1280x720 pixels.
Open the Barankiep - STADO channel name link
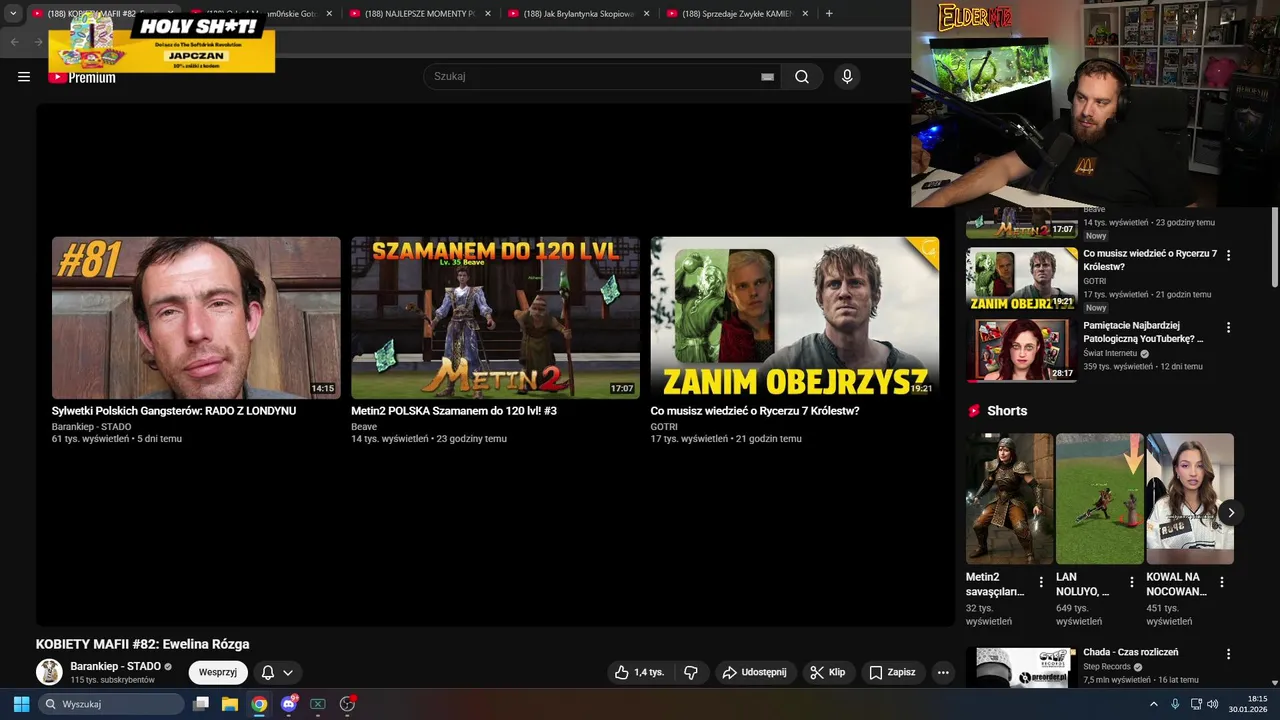116,666
